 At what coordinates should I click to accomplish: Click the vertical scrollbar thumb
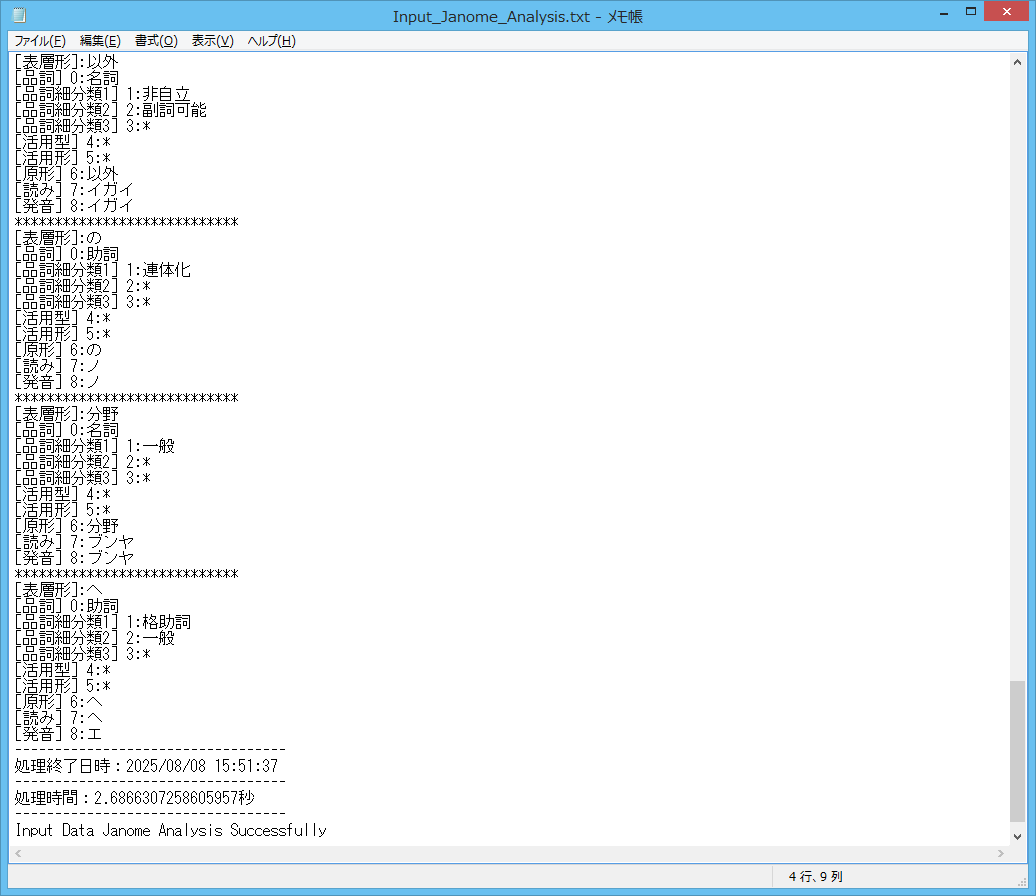pos(1017,750)
